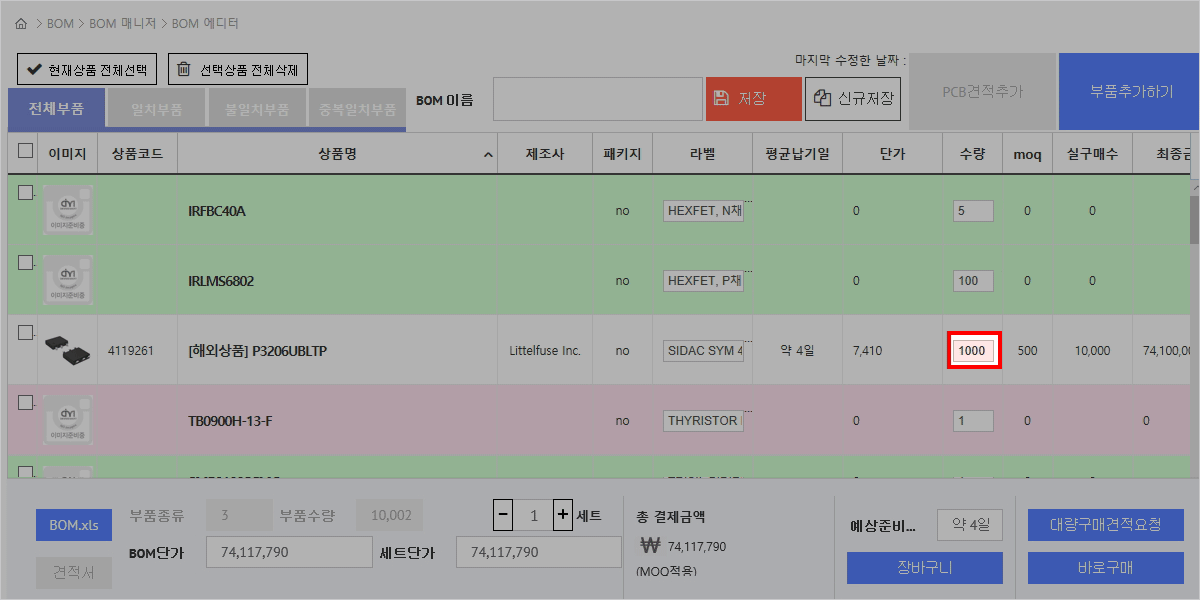
Task: Click the 부품추가하기 button
Action: 1131,91
